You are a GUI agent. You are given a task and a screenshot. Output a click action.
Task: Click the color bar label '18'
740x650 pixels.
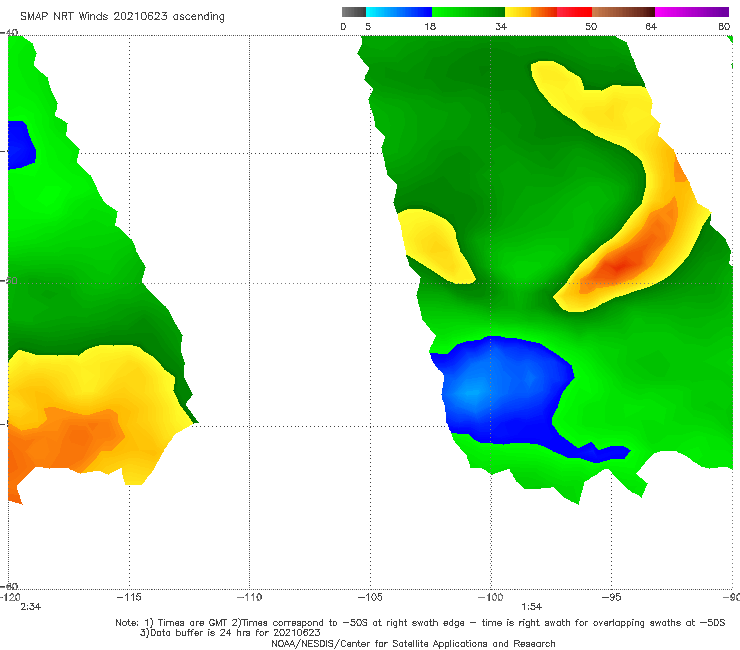coord(430,26)
